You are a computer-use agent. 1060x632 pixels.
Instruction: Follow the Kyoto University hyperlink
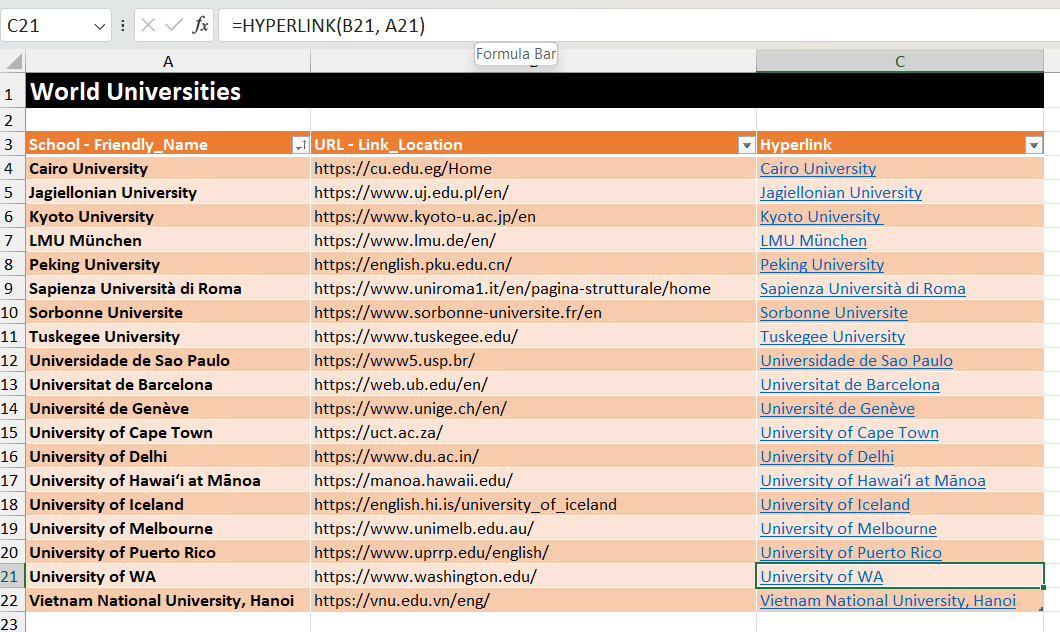[x=820, y=217]
